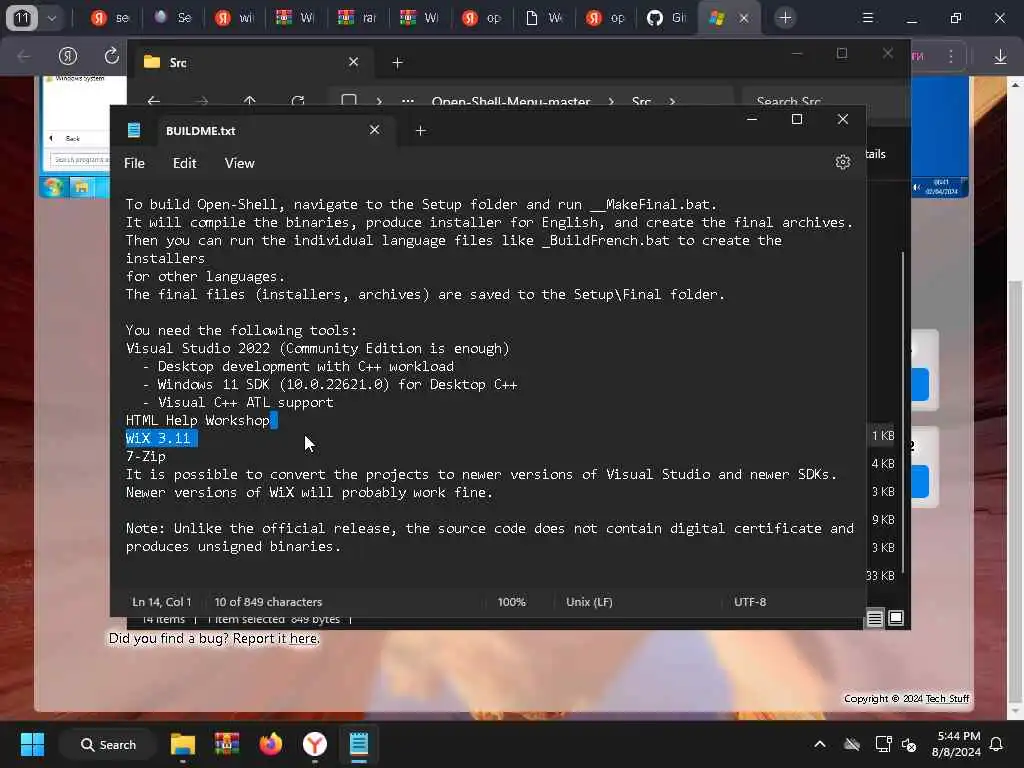Open a new browser tab
This screenshot has width=1024, height=768.
785,18
